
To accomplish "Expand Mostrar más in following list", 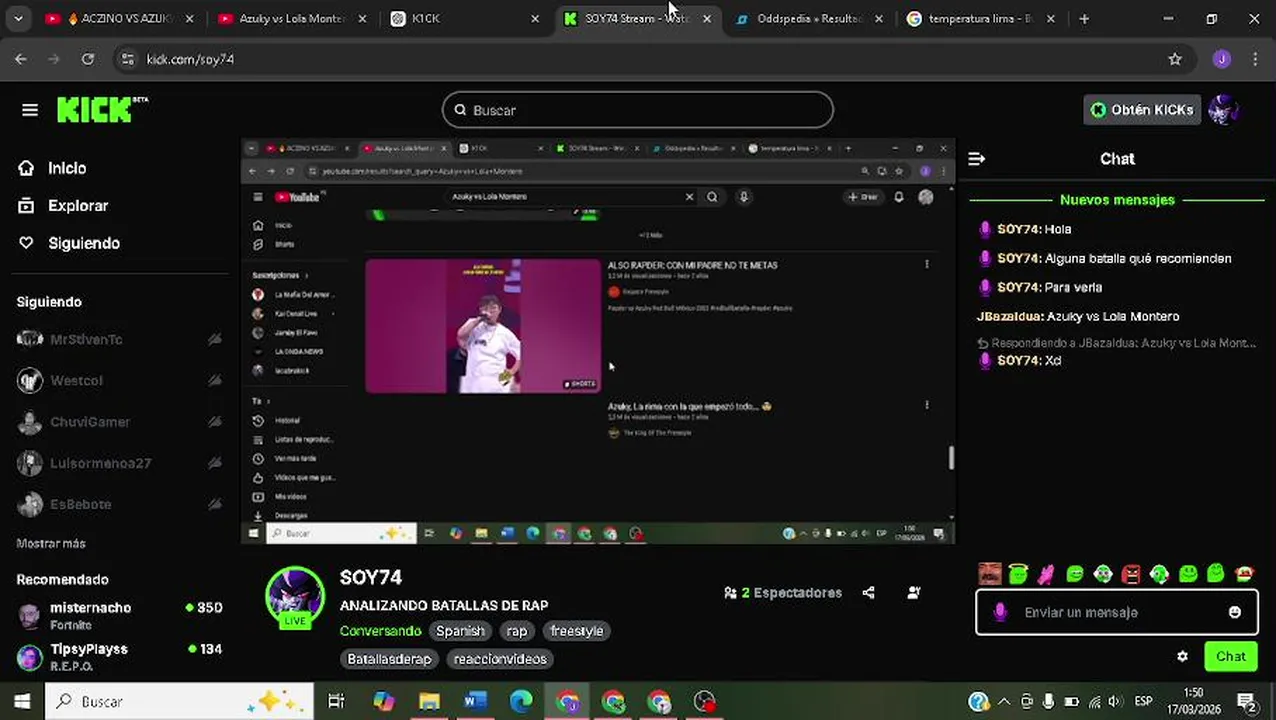I will [x=51, y=543].
